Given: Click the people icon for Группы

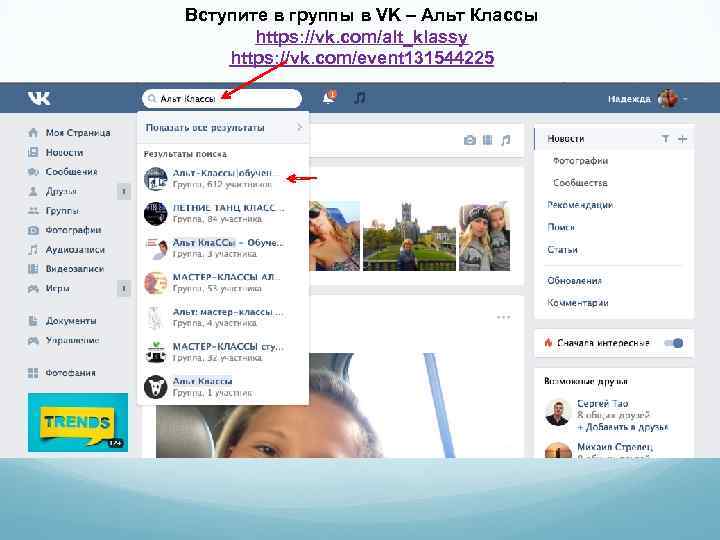Looking at the screenshot, I should [x=33, y=211].
